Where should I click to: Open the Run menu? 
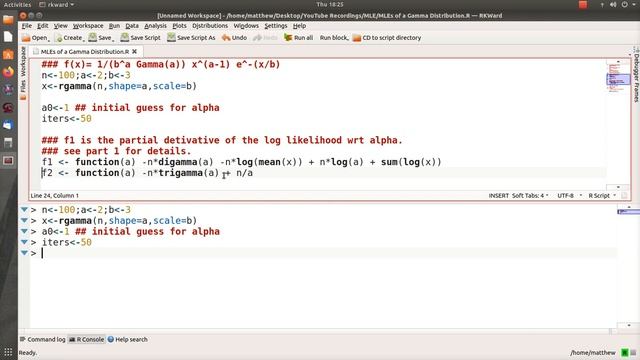[x=114, y=26]
